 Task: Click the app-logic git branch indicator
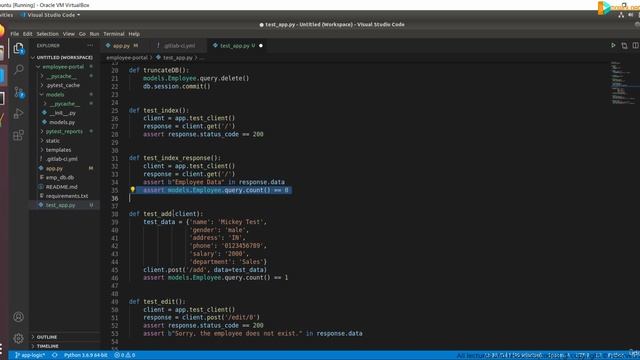coord(30,355)
